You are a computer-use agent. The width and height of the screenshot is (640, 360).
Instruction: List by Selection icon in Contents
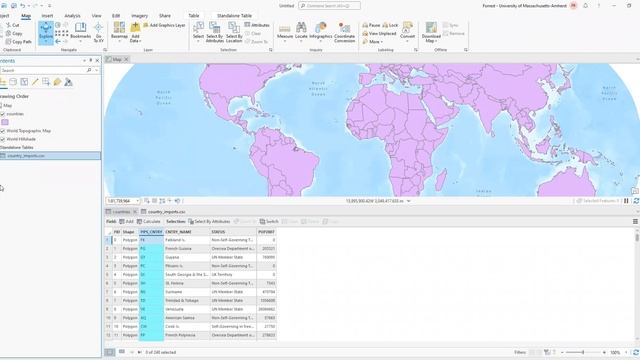pyautogui.click(x=24, y=82)
